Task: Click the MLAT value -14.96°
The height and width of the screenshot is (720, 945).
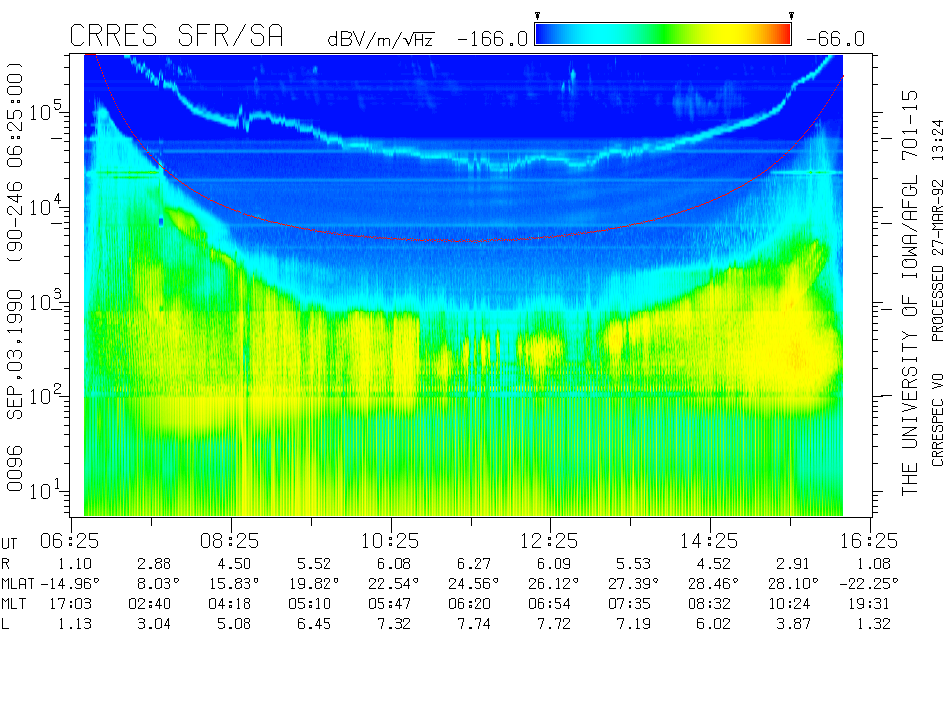Action: tap(70, 584)
